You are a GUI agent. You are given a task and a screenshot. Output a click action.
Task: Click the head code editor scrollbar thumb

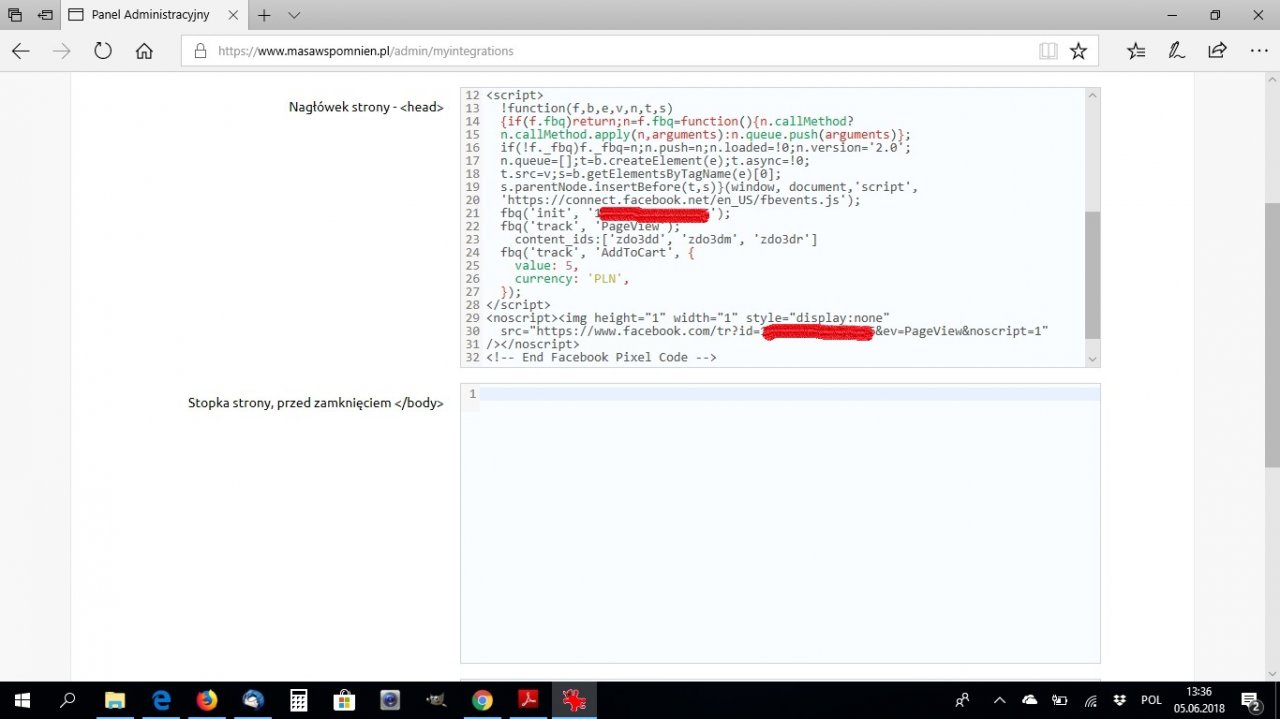coord(1092,275)
